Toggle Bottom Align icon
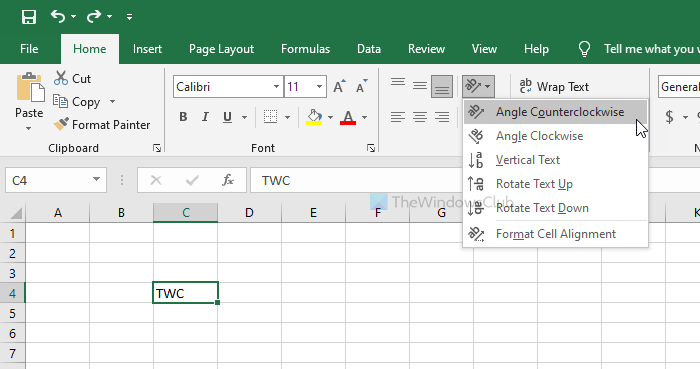 point(442,87)
